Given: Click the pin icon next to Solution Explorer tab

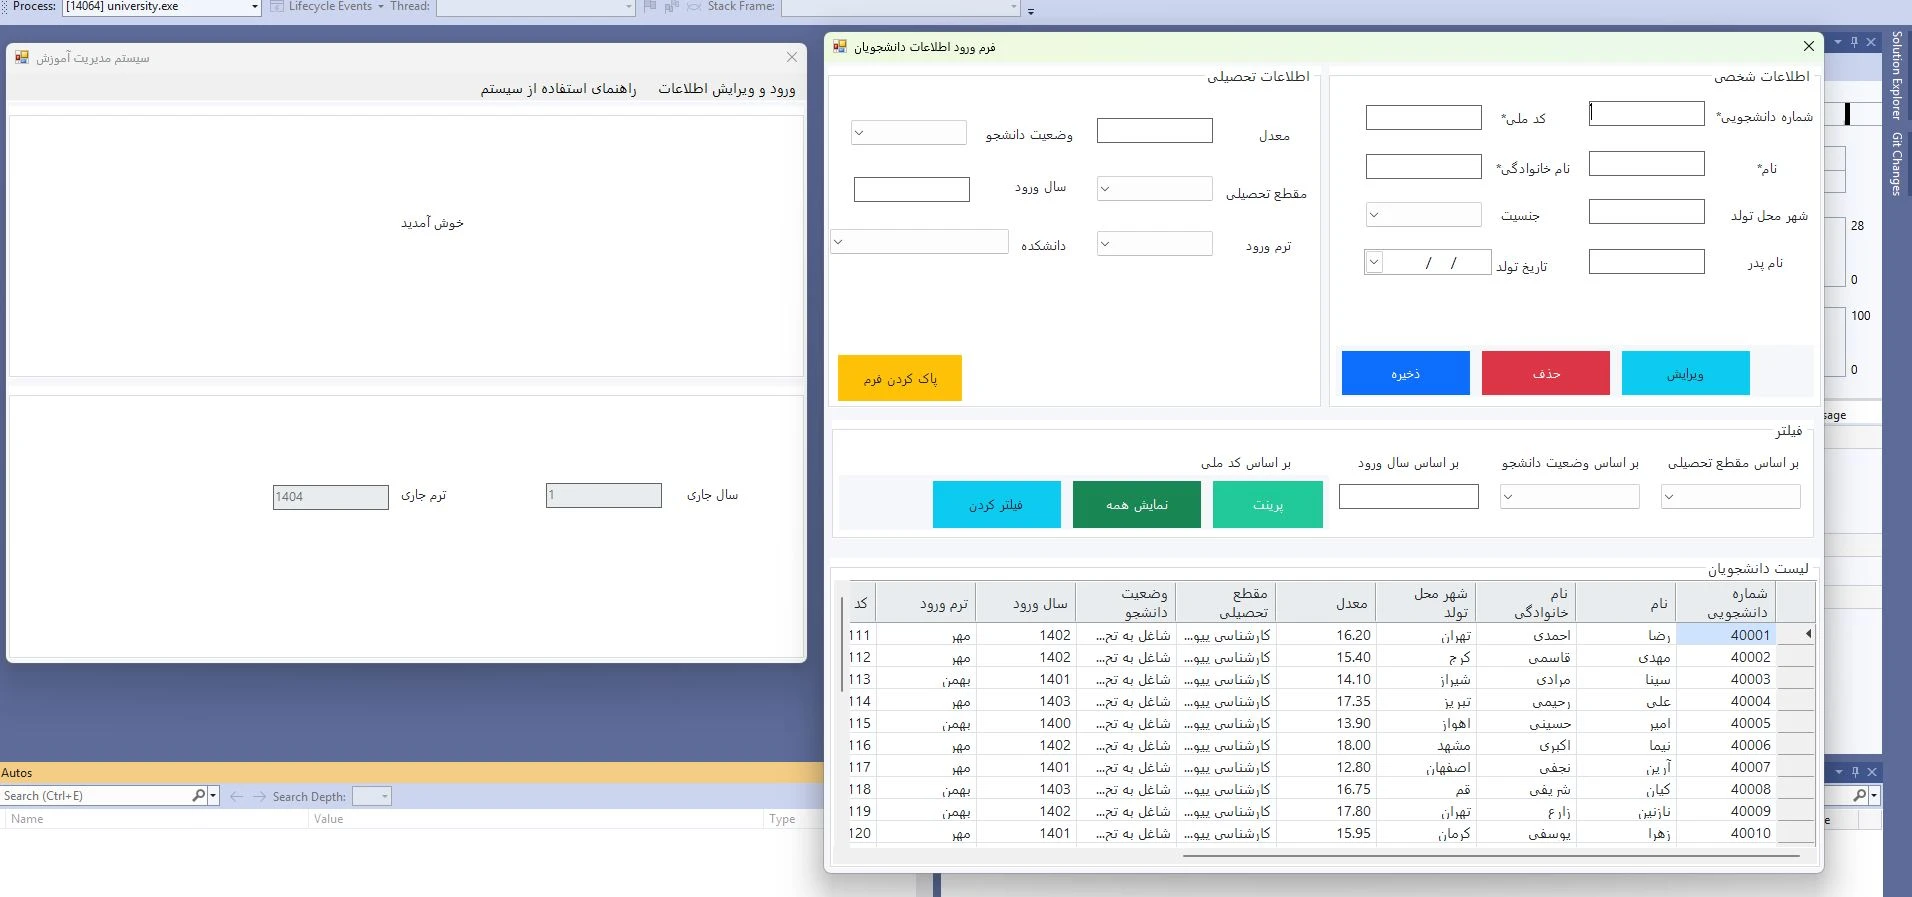Looking at the screenshot, I should pyautogui.click(x=1854, y=42).
